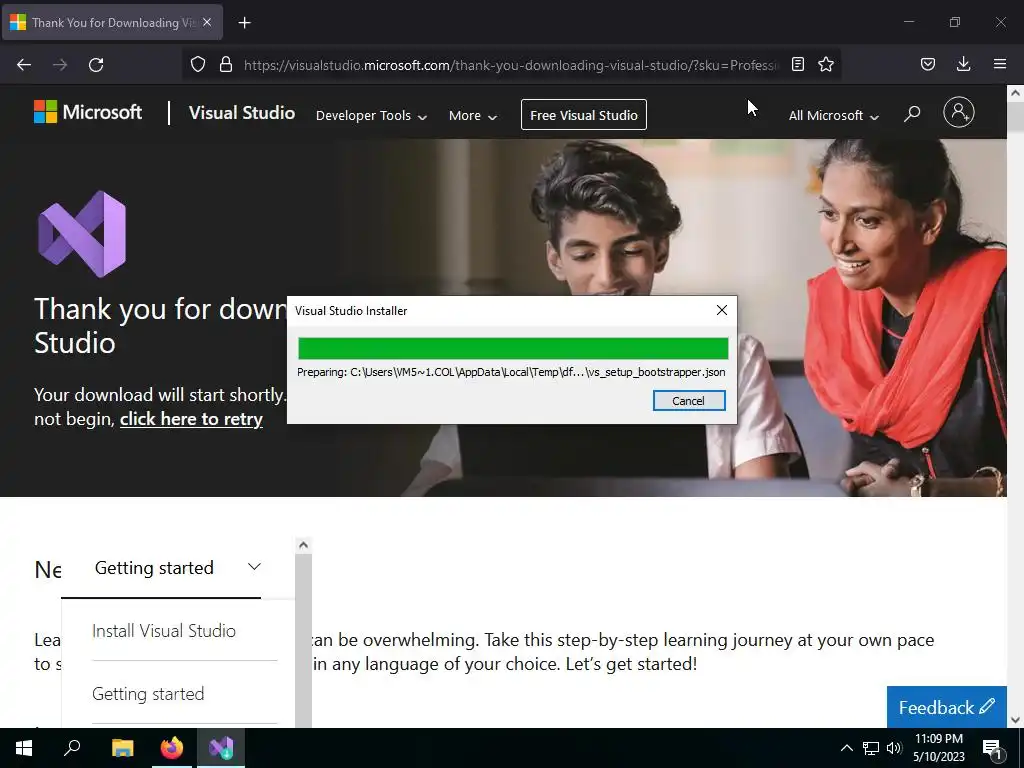This screenshot has width=1024, height=768.
Task: Open File Explorer from taskbar
Action: 122,748
